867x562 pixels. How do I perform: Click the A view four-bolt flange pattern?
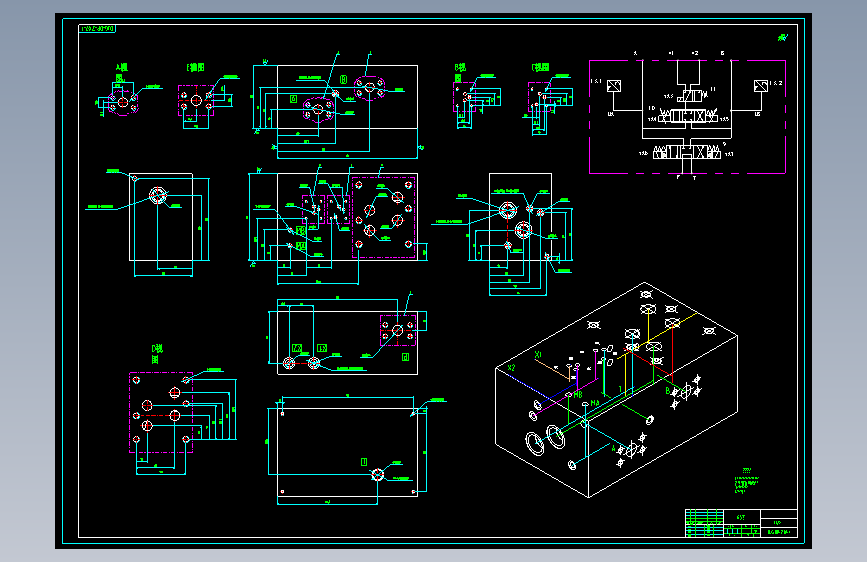123,102
